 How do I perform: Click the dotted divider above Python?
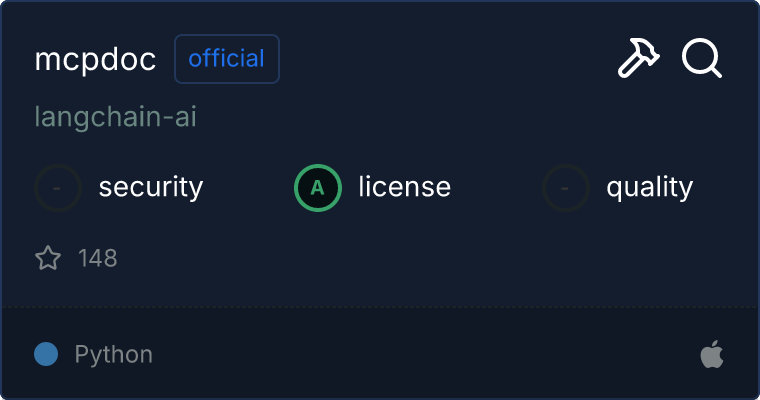point(380,306)
